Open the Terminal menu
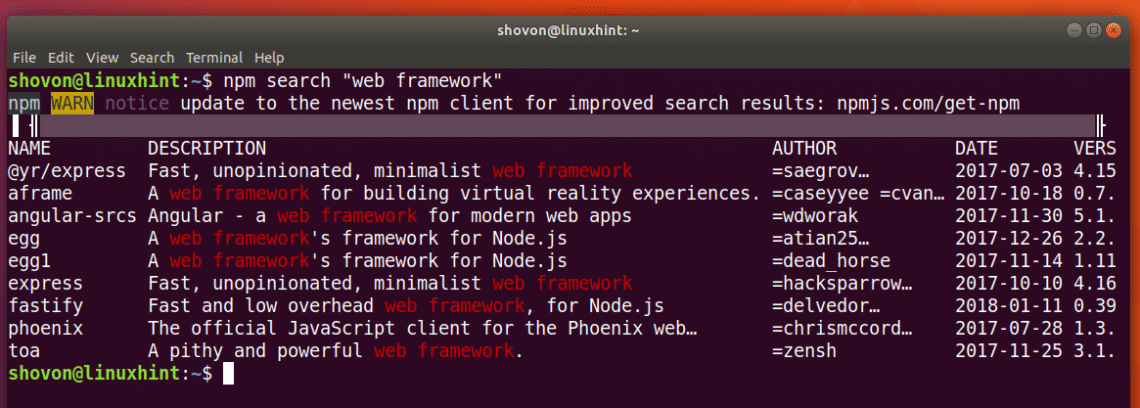 pyautogui.click(x=214, y=58)
